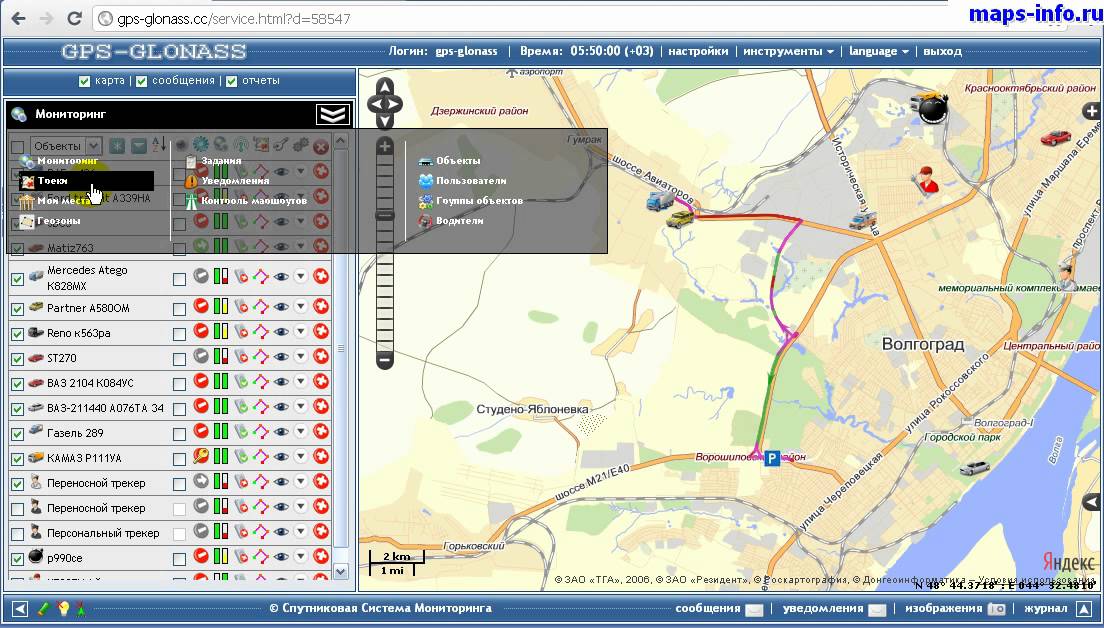Click the silver car marker near Городской парк
Screen dimensions: 1104x628
click(974, 467)
